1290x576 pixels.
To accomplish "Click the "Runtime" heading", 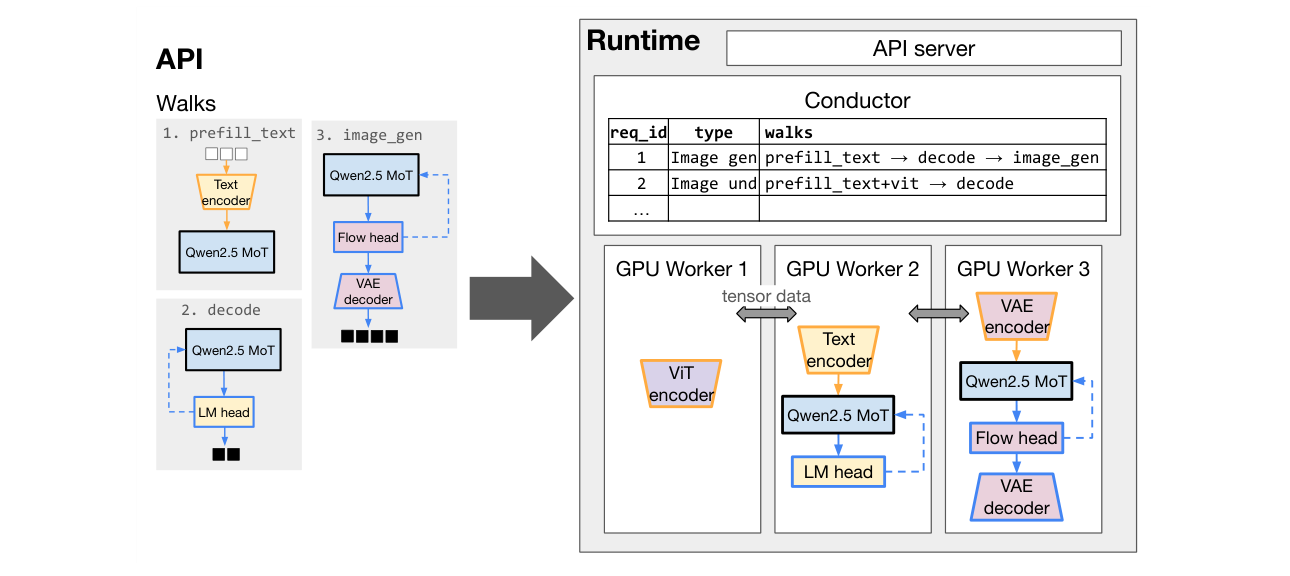I will click(643, 41).
